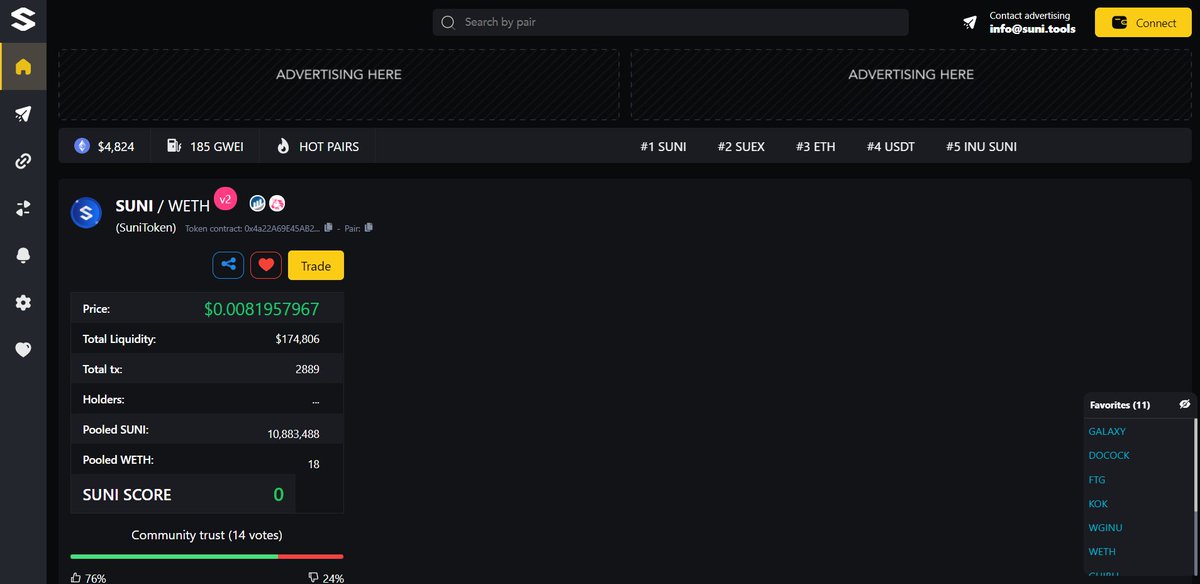Click the search magnifier icon
This screenshot has width=1200, height=584.
click(x=448, y=22)
